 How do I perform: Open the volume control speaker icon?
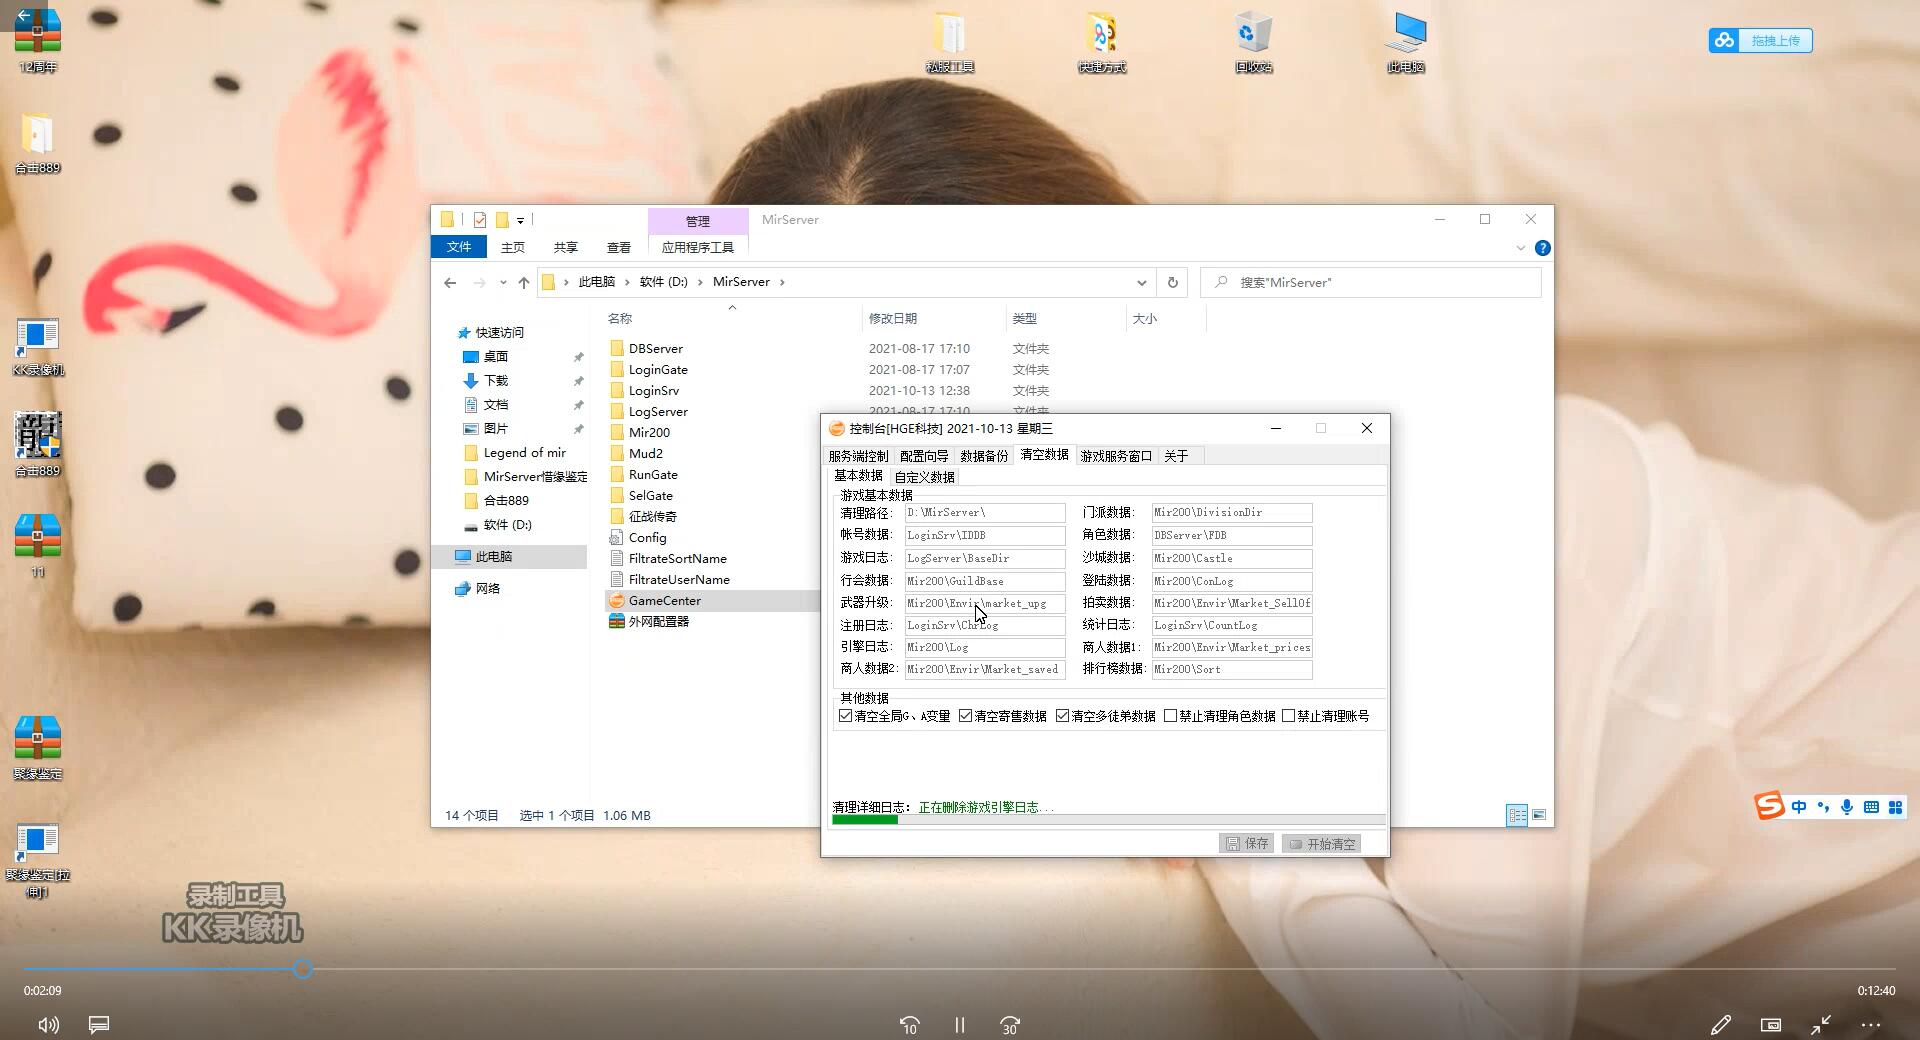(48, 1025)
